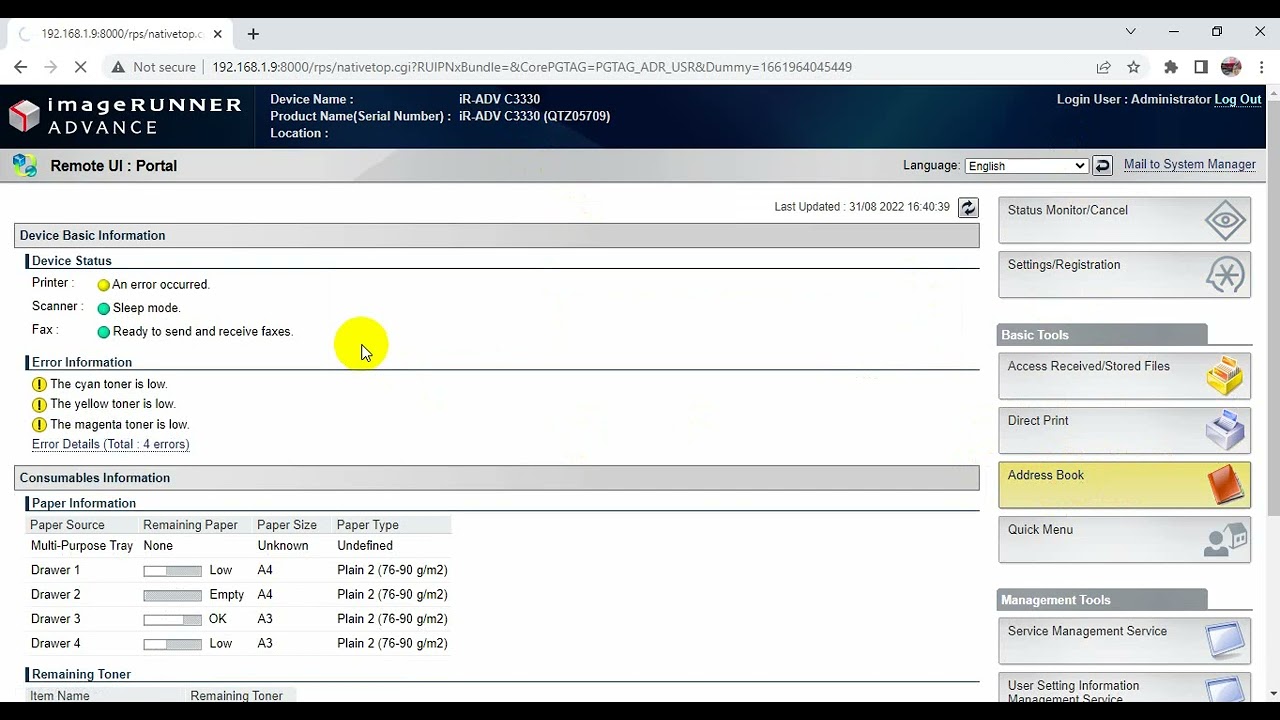The width and height of the screenshot is (1280, 720).
Task: Open Error Details (Total : 4 errors) link
Action: tap(110, 444)
